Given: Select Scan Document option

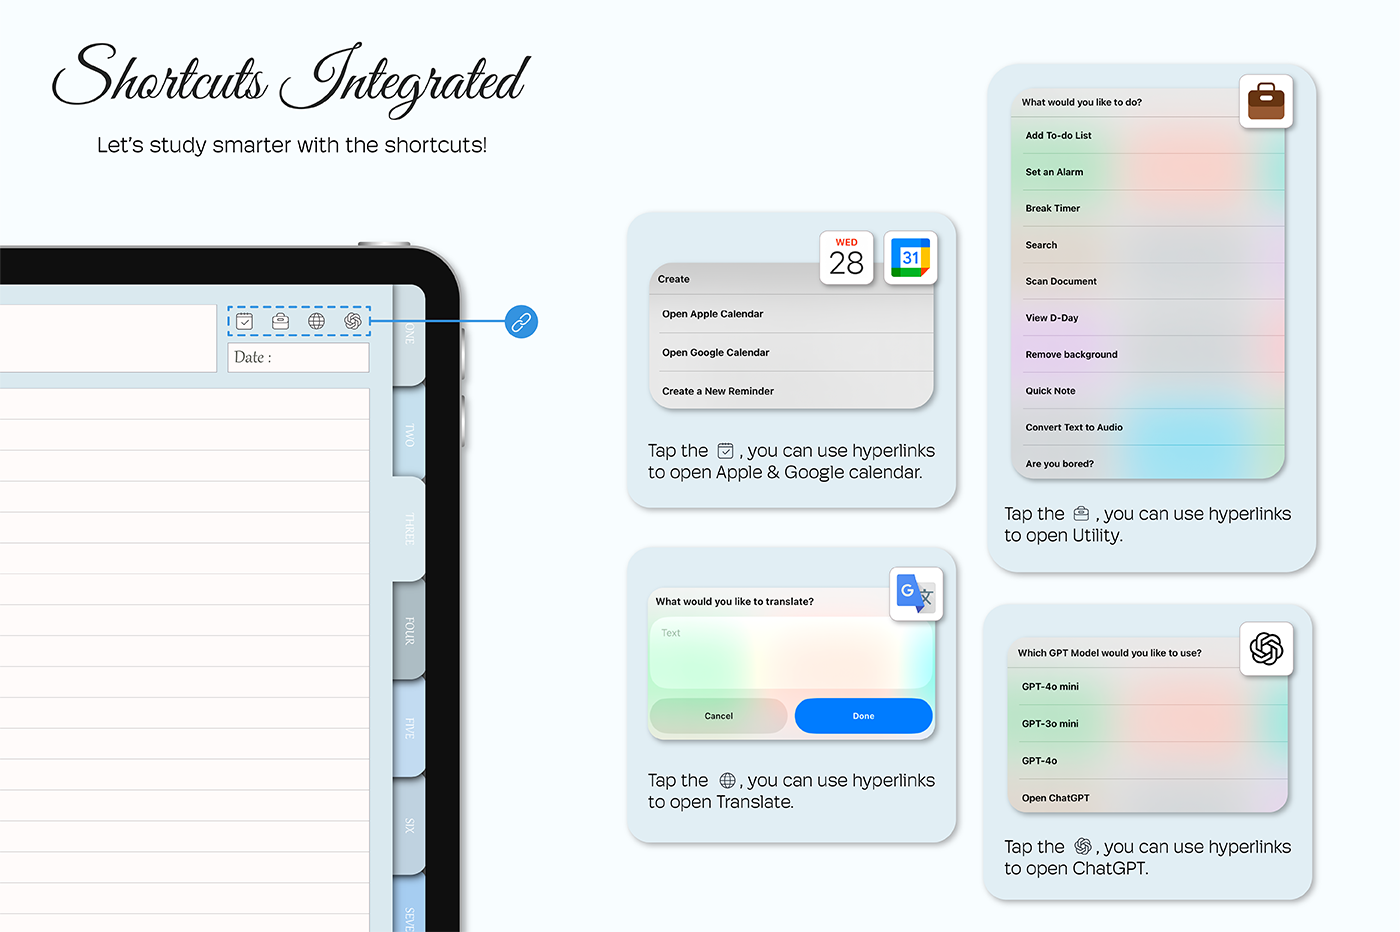Looking at the screenshot, I should [1148, 281].
